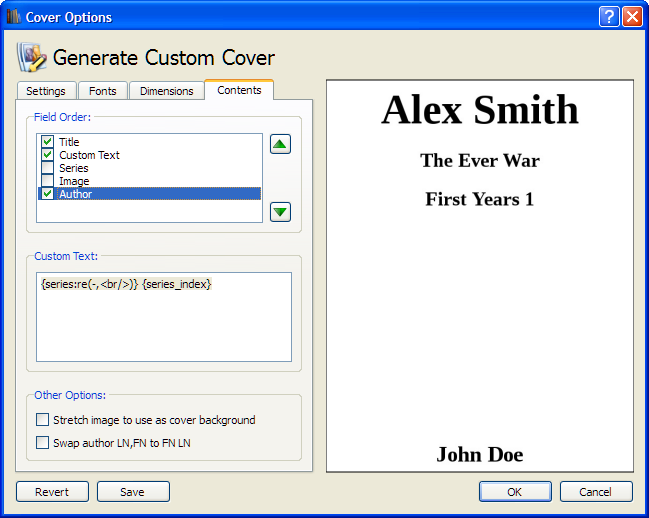
Task: Select the Contents tab
Action: coord(239,90)
